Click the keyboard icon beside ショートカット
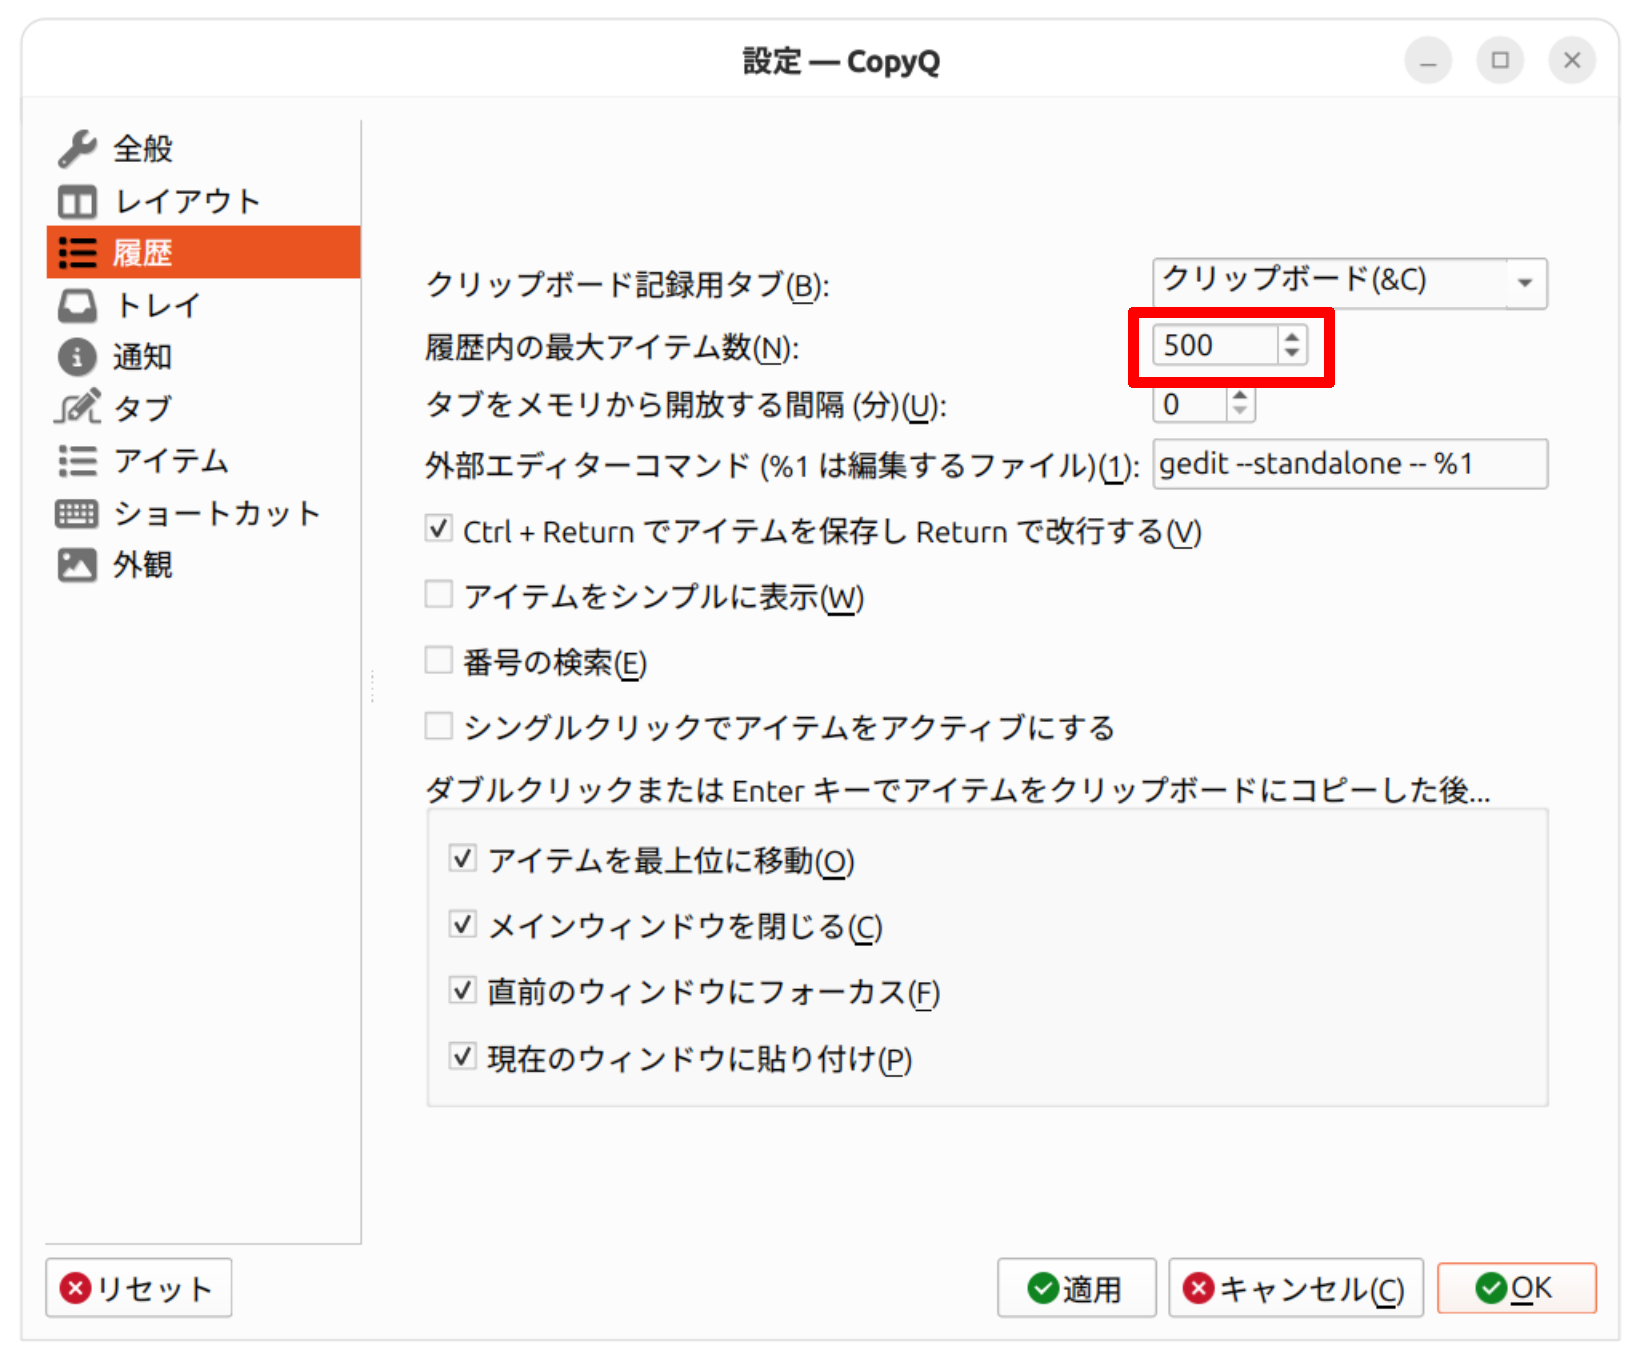Viewport: 1640px width, 1362px height. [77, 514]
